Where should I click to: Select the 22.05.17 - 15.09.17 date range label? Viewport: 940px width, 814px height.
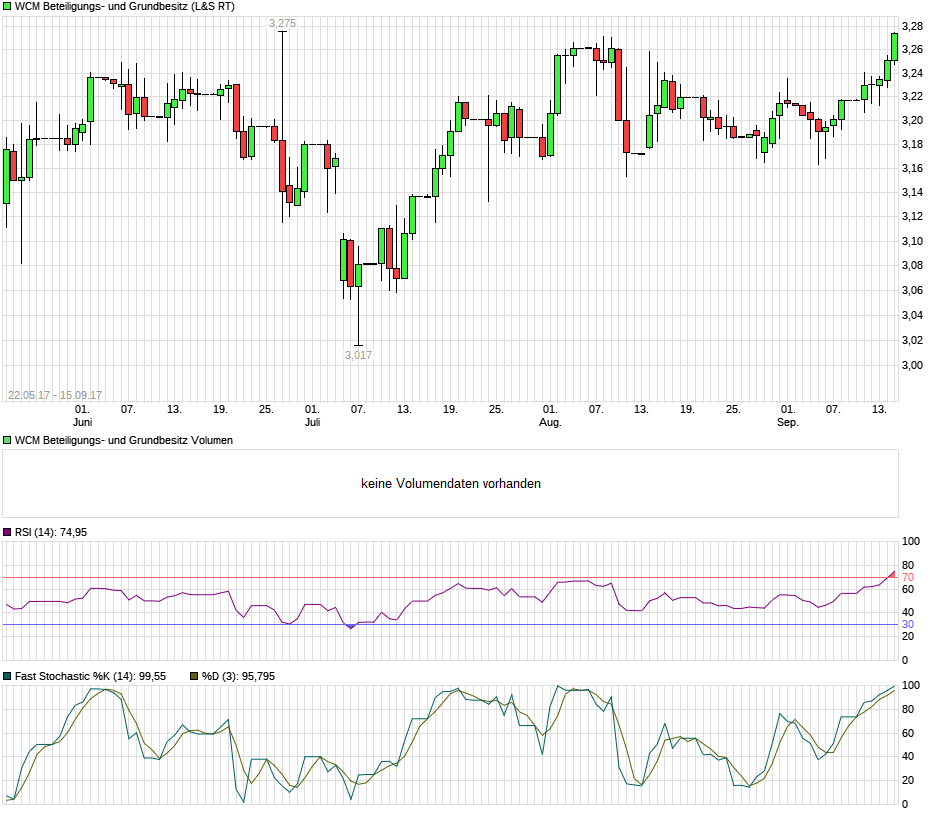tap(54, 395)
